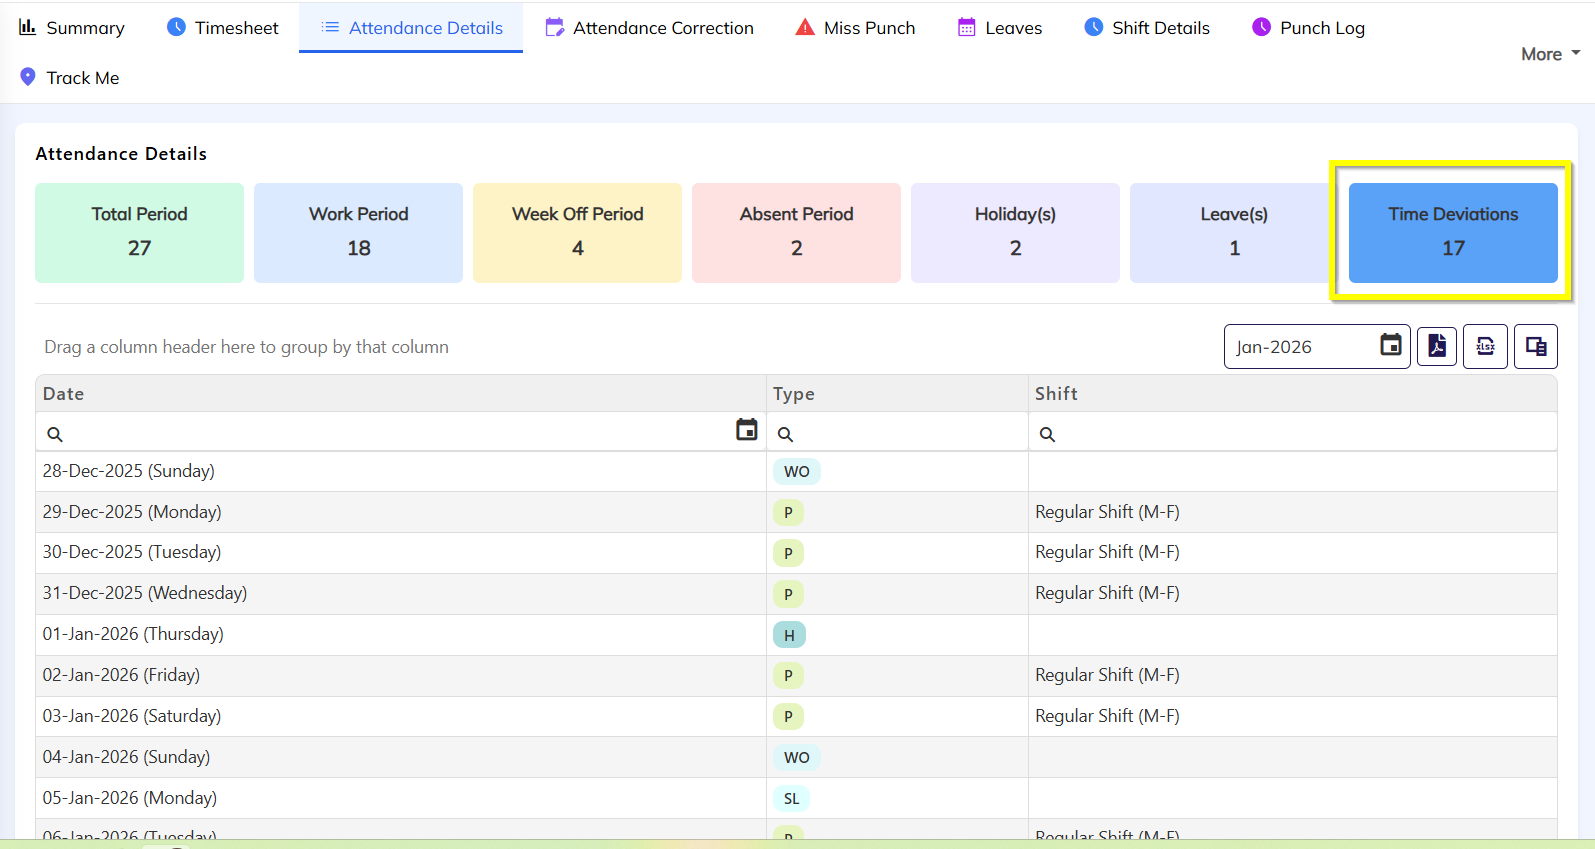This screenshot has width=1595, height=849.
Task: Go to the Miss Punch tab
Action: 855,28
